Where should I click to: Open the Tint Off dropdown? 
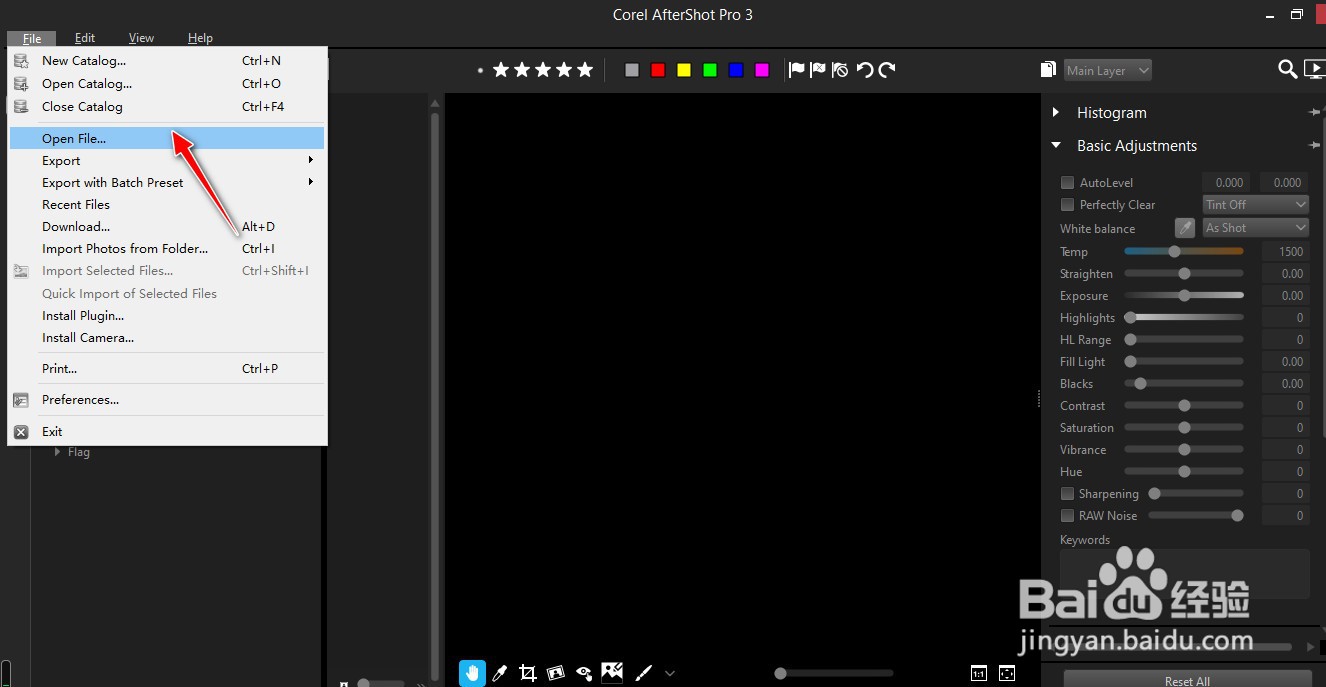[1255, 204]
